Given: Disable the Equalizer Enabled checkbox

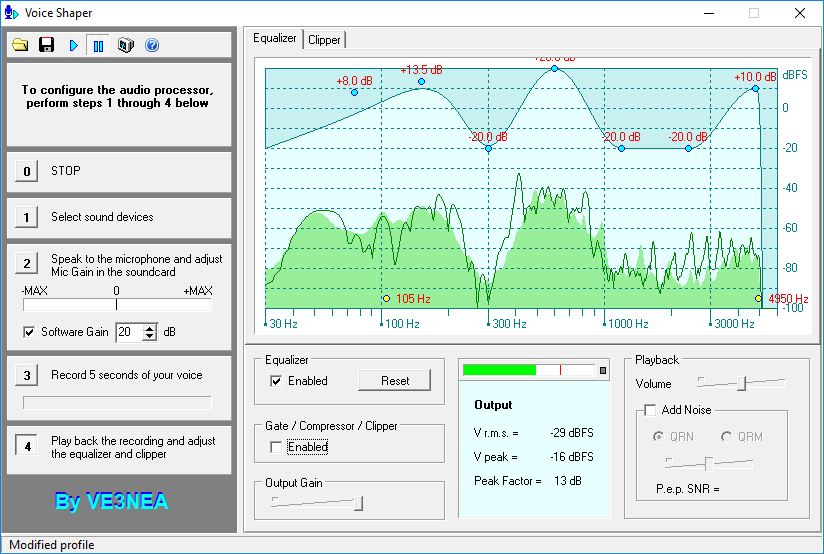Looking at the screenshot, I should click(276, 381).
